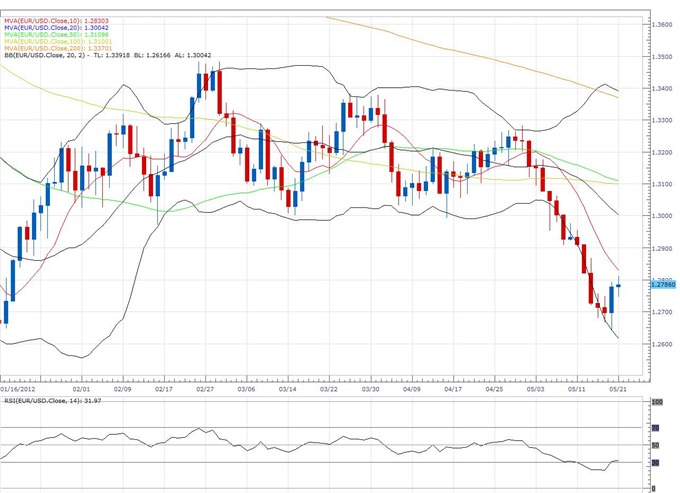This screenshot has width=680, height=493.
Task: Select the 1.3400 price axis label
Action: 661,88
